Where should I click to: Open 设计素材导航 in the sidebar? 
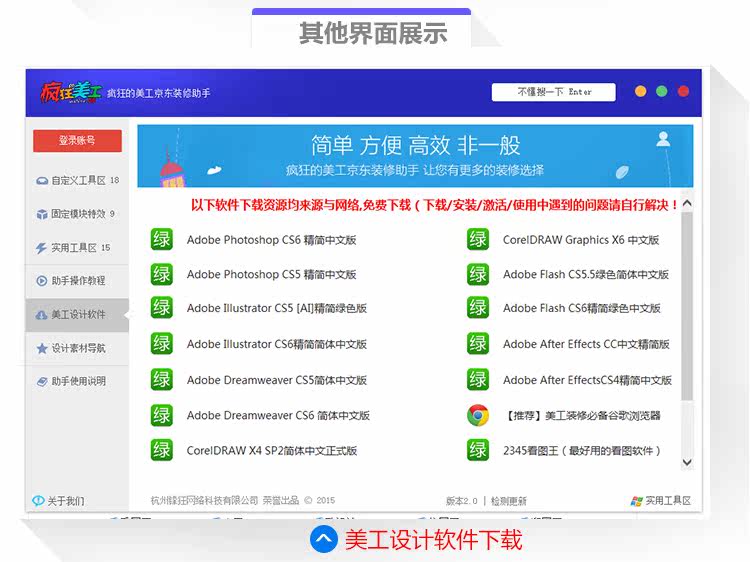pyautogui.click(x=77, y=348)
